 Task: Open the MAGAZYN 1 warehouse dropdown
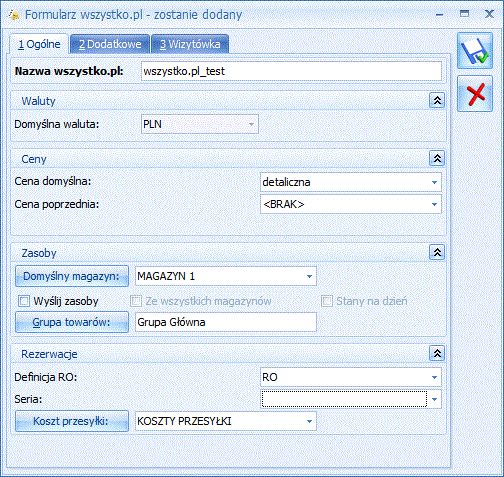(x=309, y=276)
